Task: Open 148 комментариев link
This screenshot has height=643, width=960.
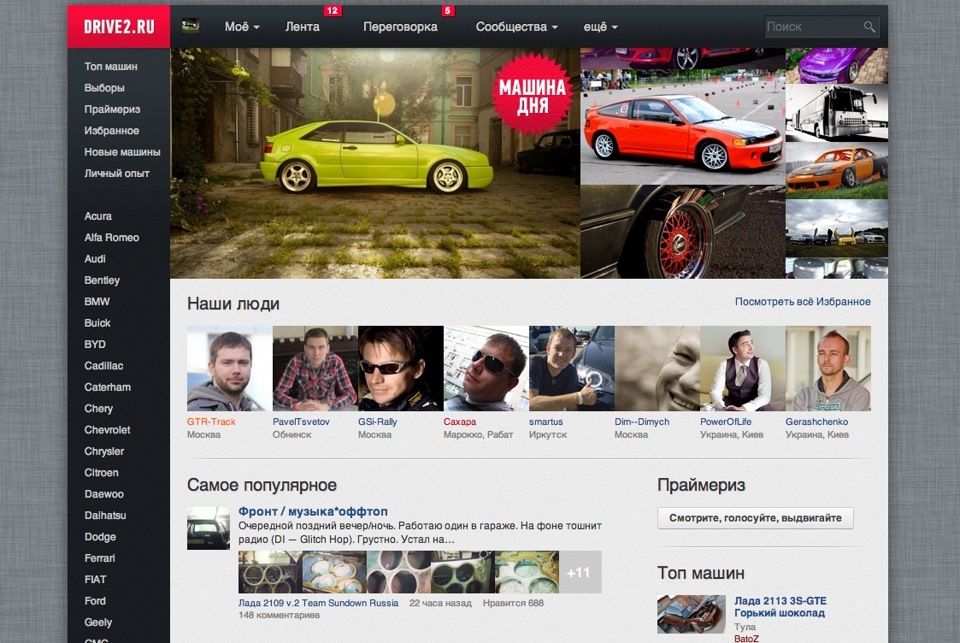Action: 279,615
